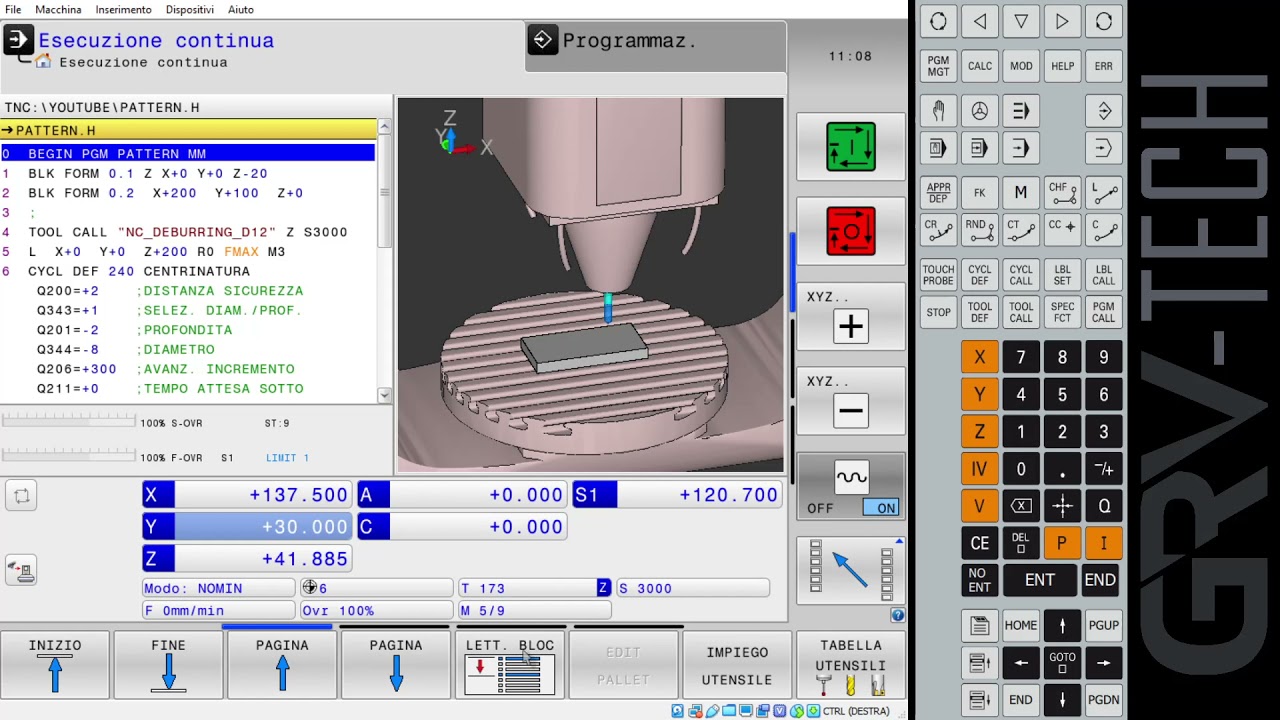
Task: Click scroll-up arrow of program listing
Action: [385, 127]
